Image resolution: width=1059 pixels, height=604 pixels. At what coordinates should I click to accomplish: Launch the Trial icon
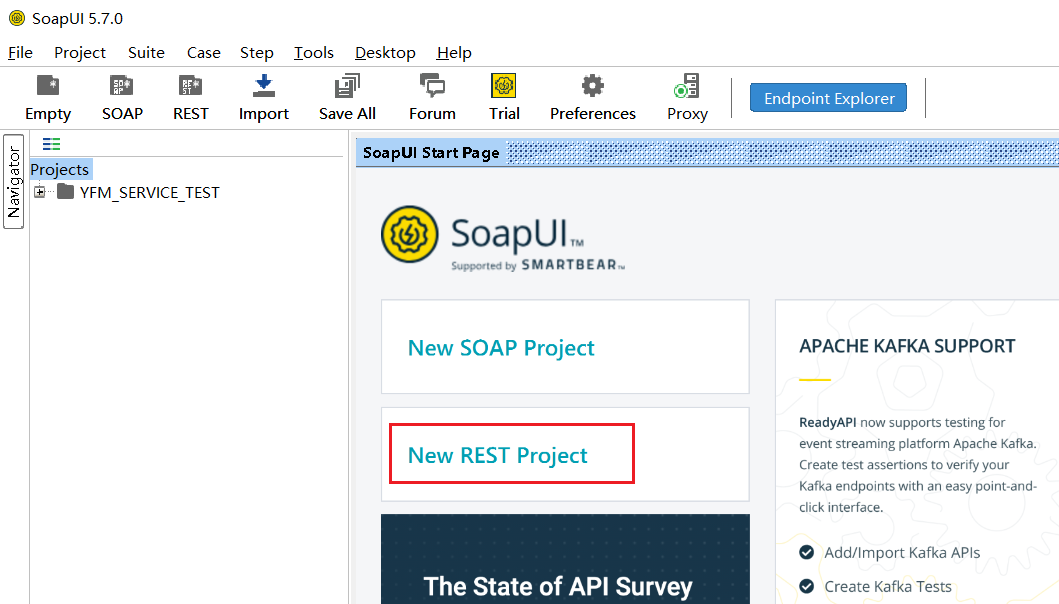coord(503,95)
